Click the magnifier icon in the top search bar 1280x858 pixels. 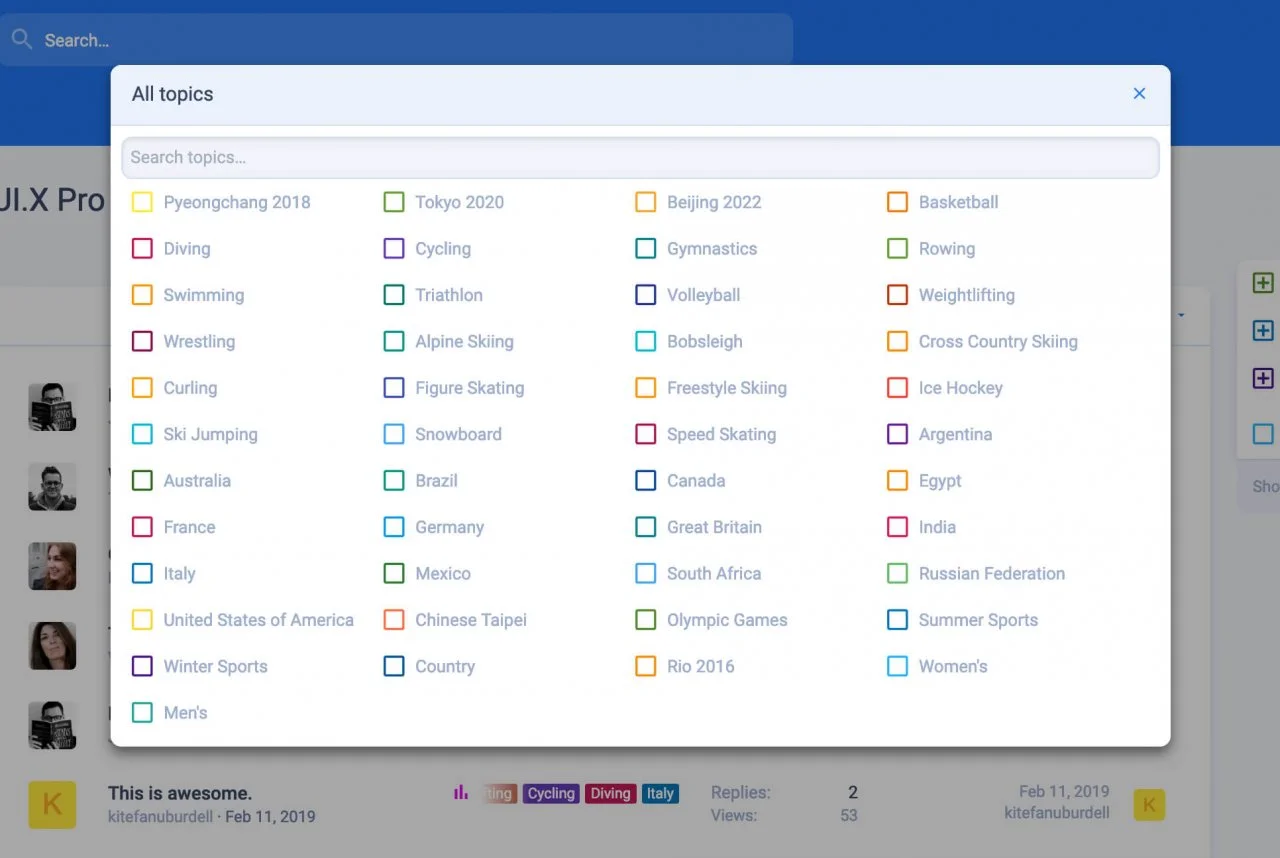click(22, 40)
